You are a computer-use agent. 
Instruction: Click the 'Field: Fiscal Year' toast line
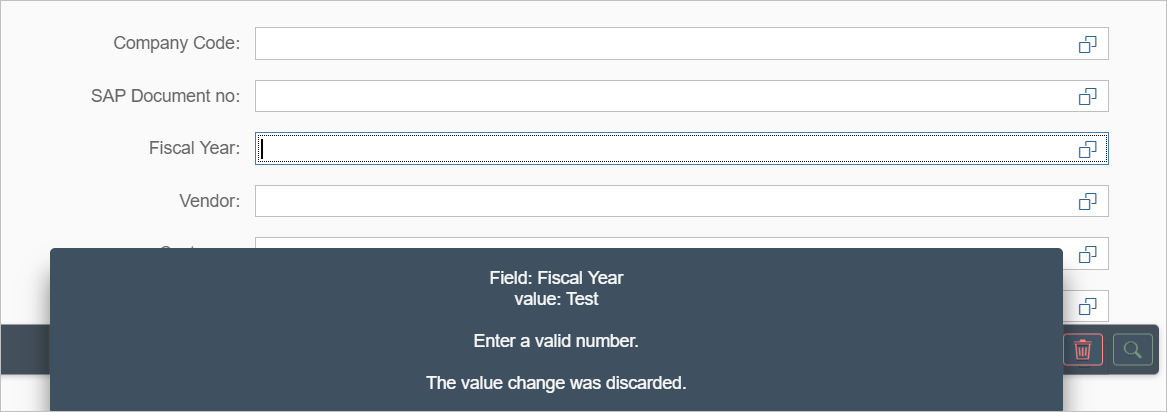pyautogui.click(x=555, y=278)
